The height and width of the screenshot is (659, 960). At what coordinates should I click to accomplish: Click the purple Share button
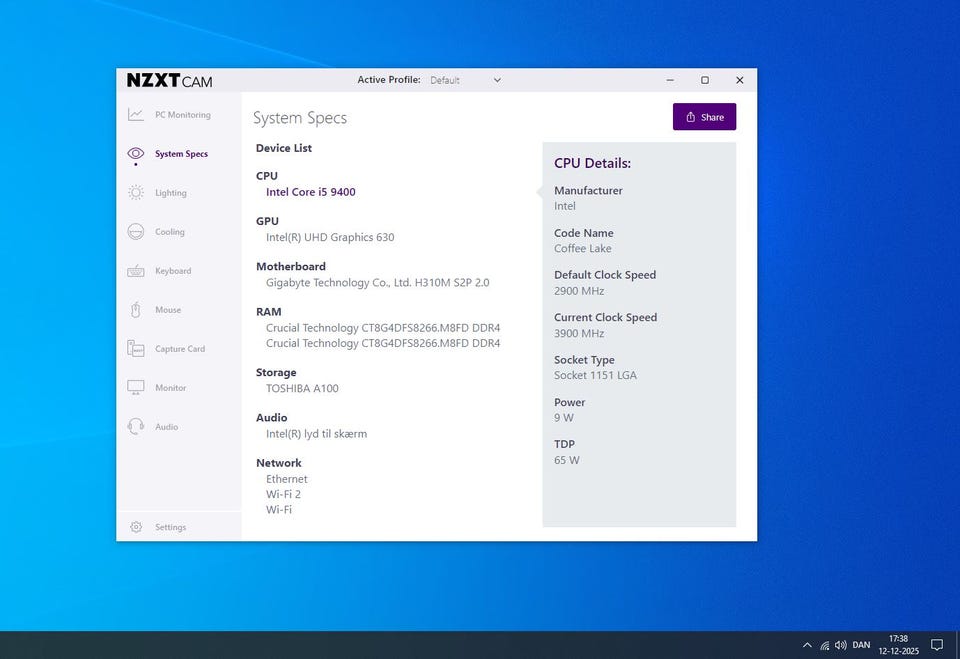click(704, 117)
